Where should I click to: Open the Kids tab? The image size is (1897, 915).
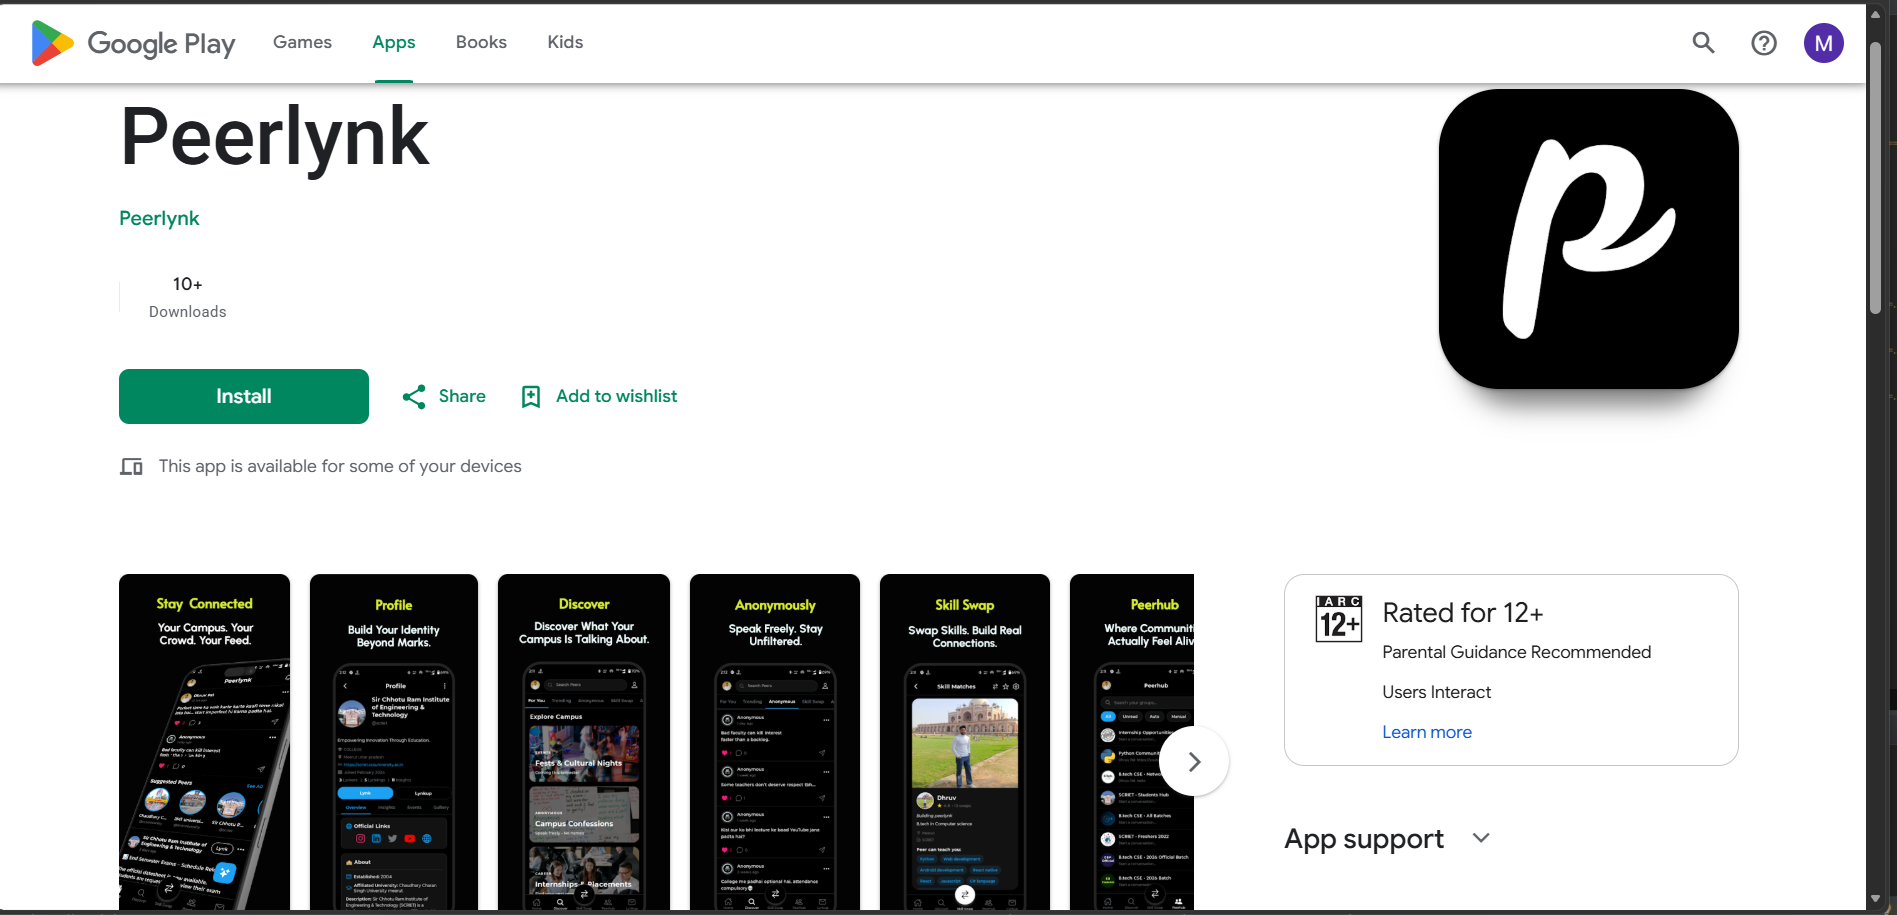tap(565, 42)
